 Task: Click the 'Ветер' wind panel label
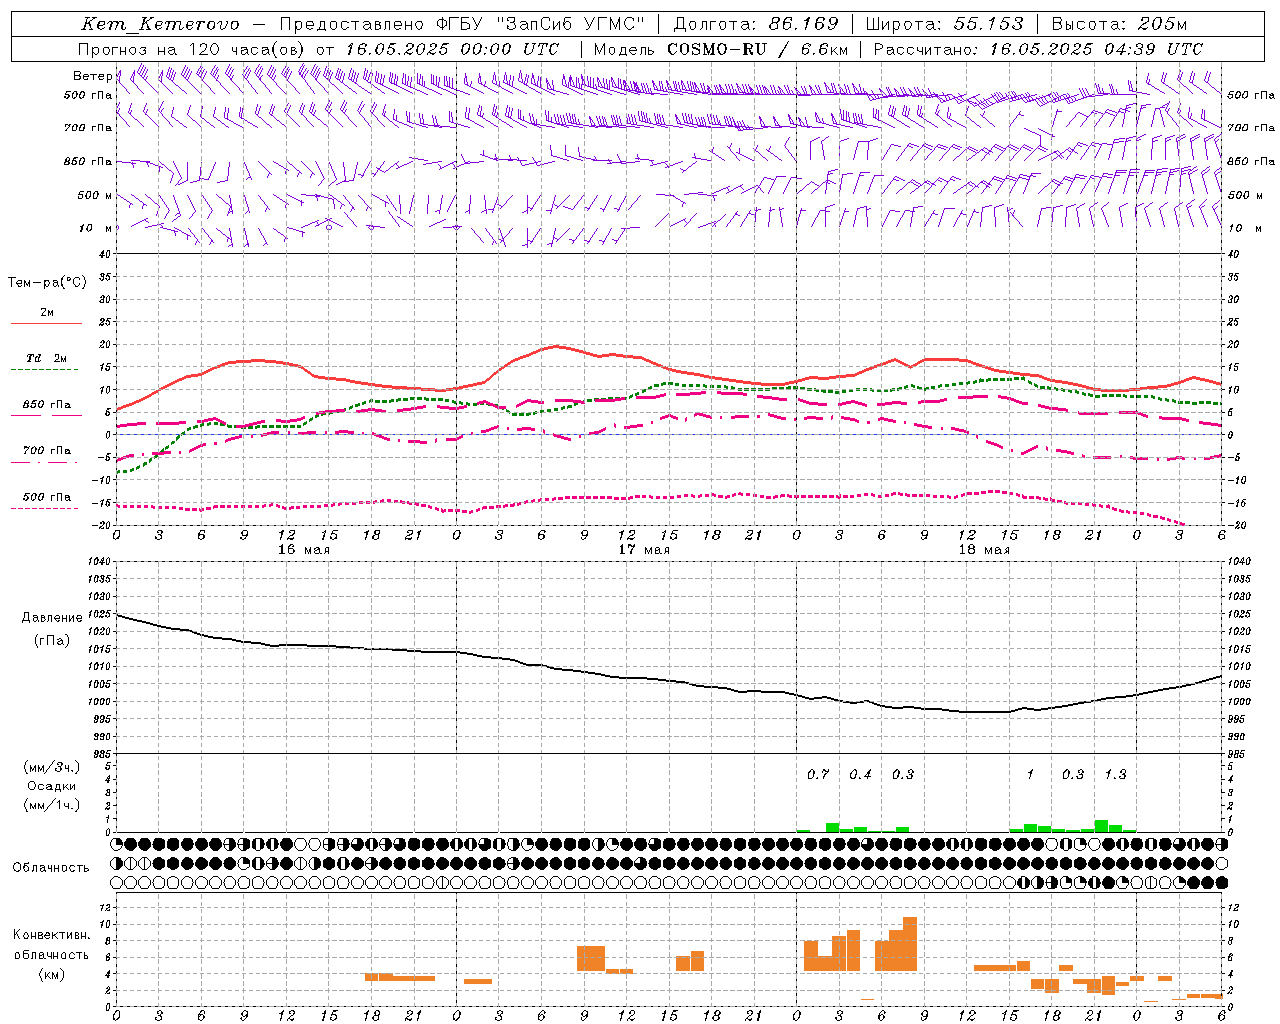[92, 76]
